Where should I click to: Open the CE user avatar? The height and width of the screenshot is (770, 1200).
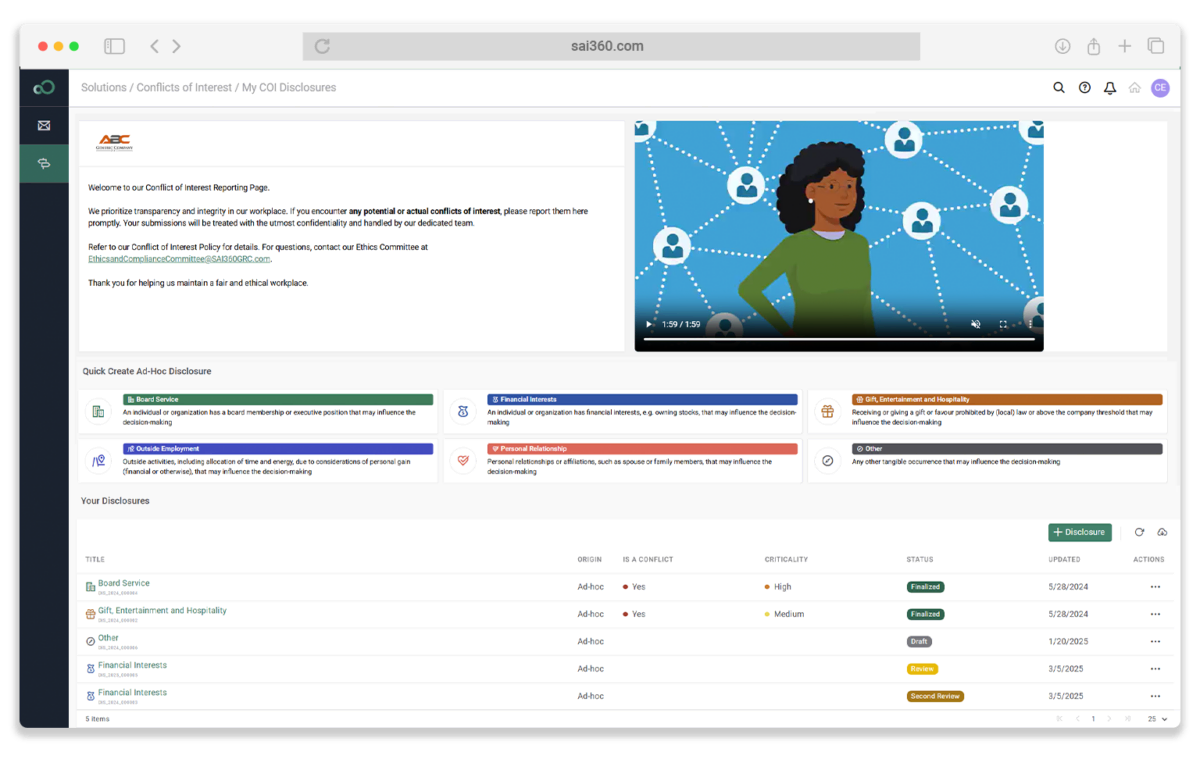point(1160,88)
